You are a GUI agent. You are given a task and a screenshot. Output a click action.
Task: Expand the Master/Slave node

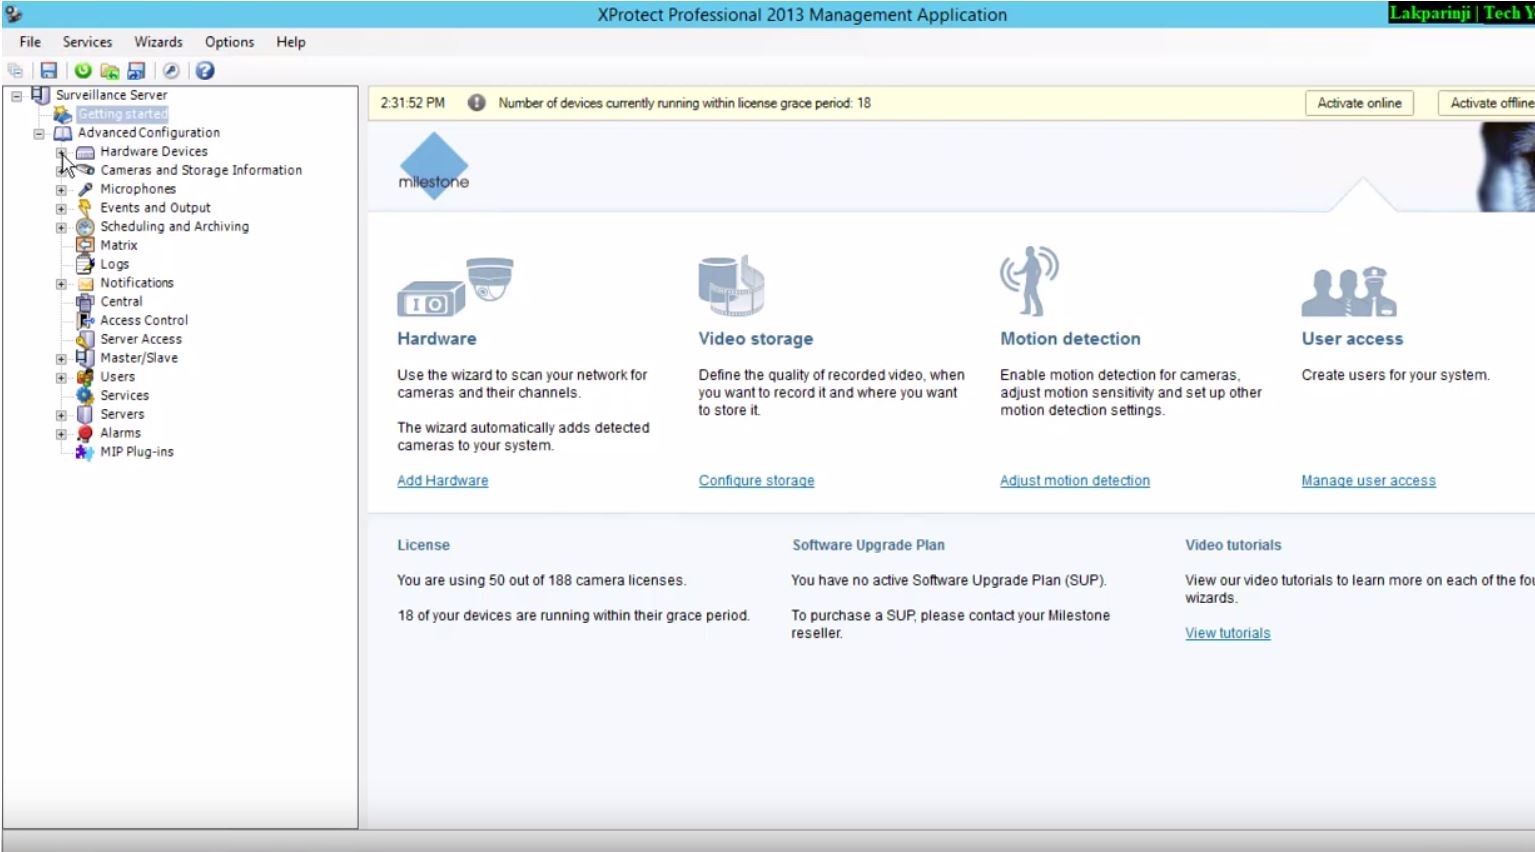coord(61,359)
